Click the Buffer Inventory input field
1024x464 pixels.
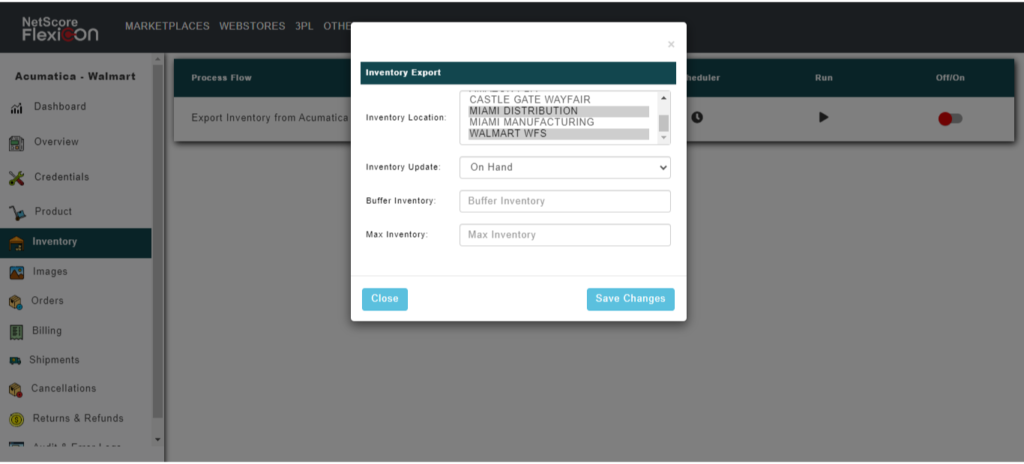click(x=565, y=201)
